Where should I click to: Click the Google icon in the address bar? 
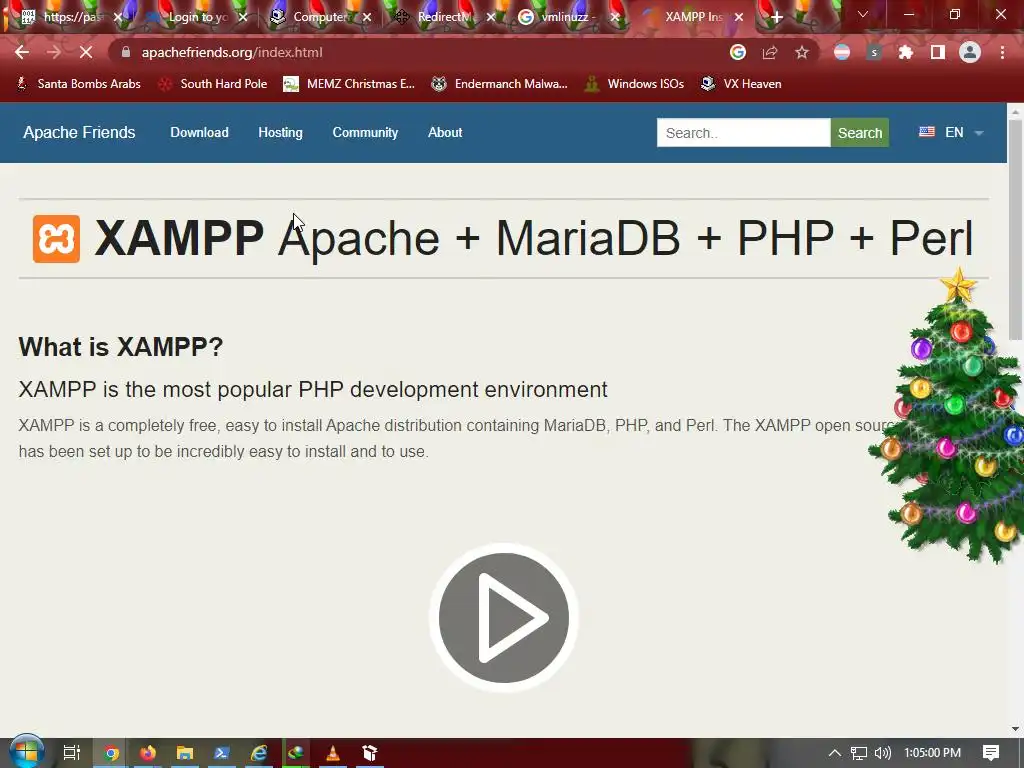(738, 52)
